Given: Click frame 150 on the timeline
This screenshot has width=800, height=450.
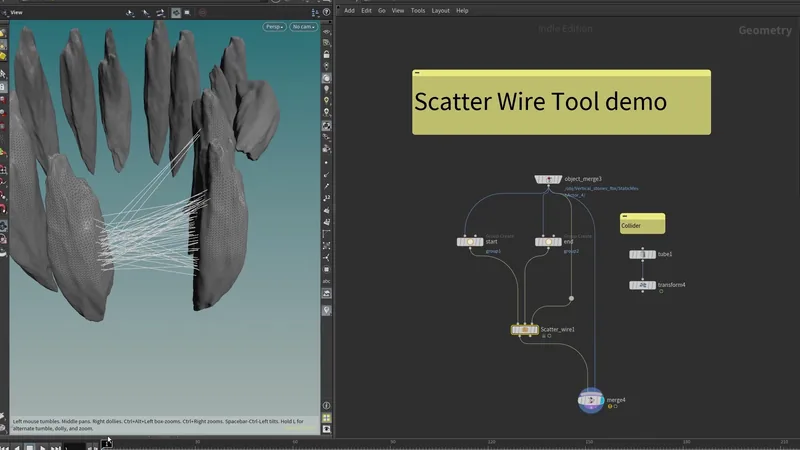Looking at the screenshot, I should tap(589, 442).
